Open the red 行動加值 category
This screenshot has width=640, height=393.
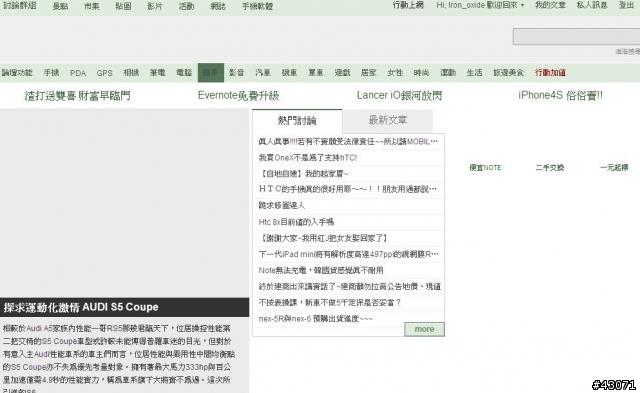[550, 73]
